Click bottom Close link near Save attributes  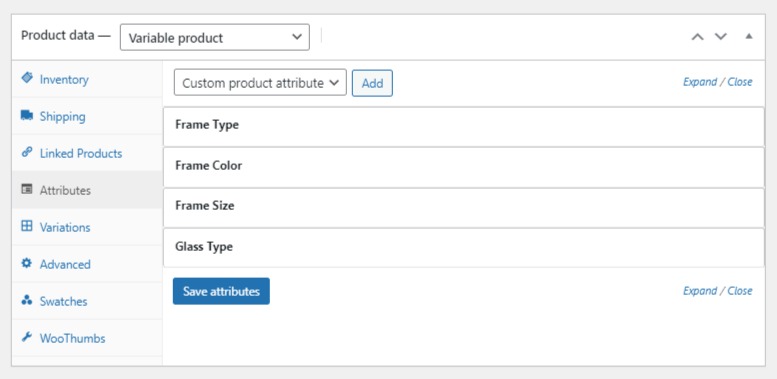(x=740, y=291)
